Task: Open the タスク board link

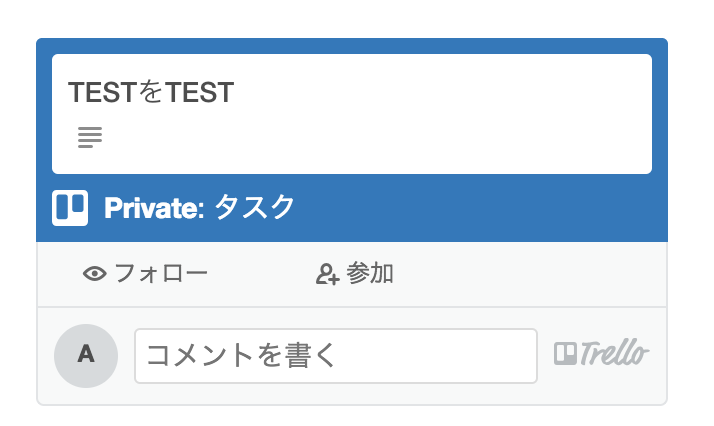Action: (255, 208)
